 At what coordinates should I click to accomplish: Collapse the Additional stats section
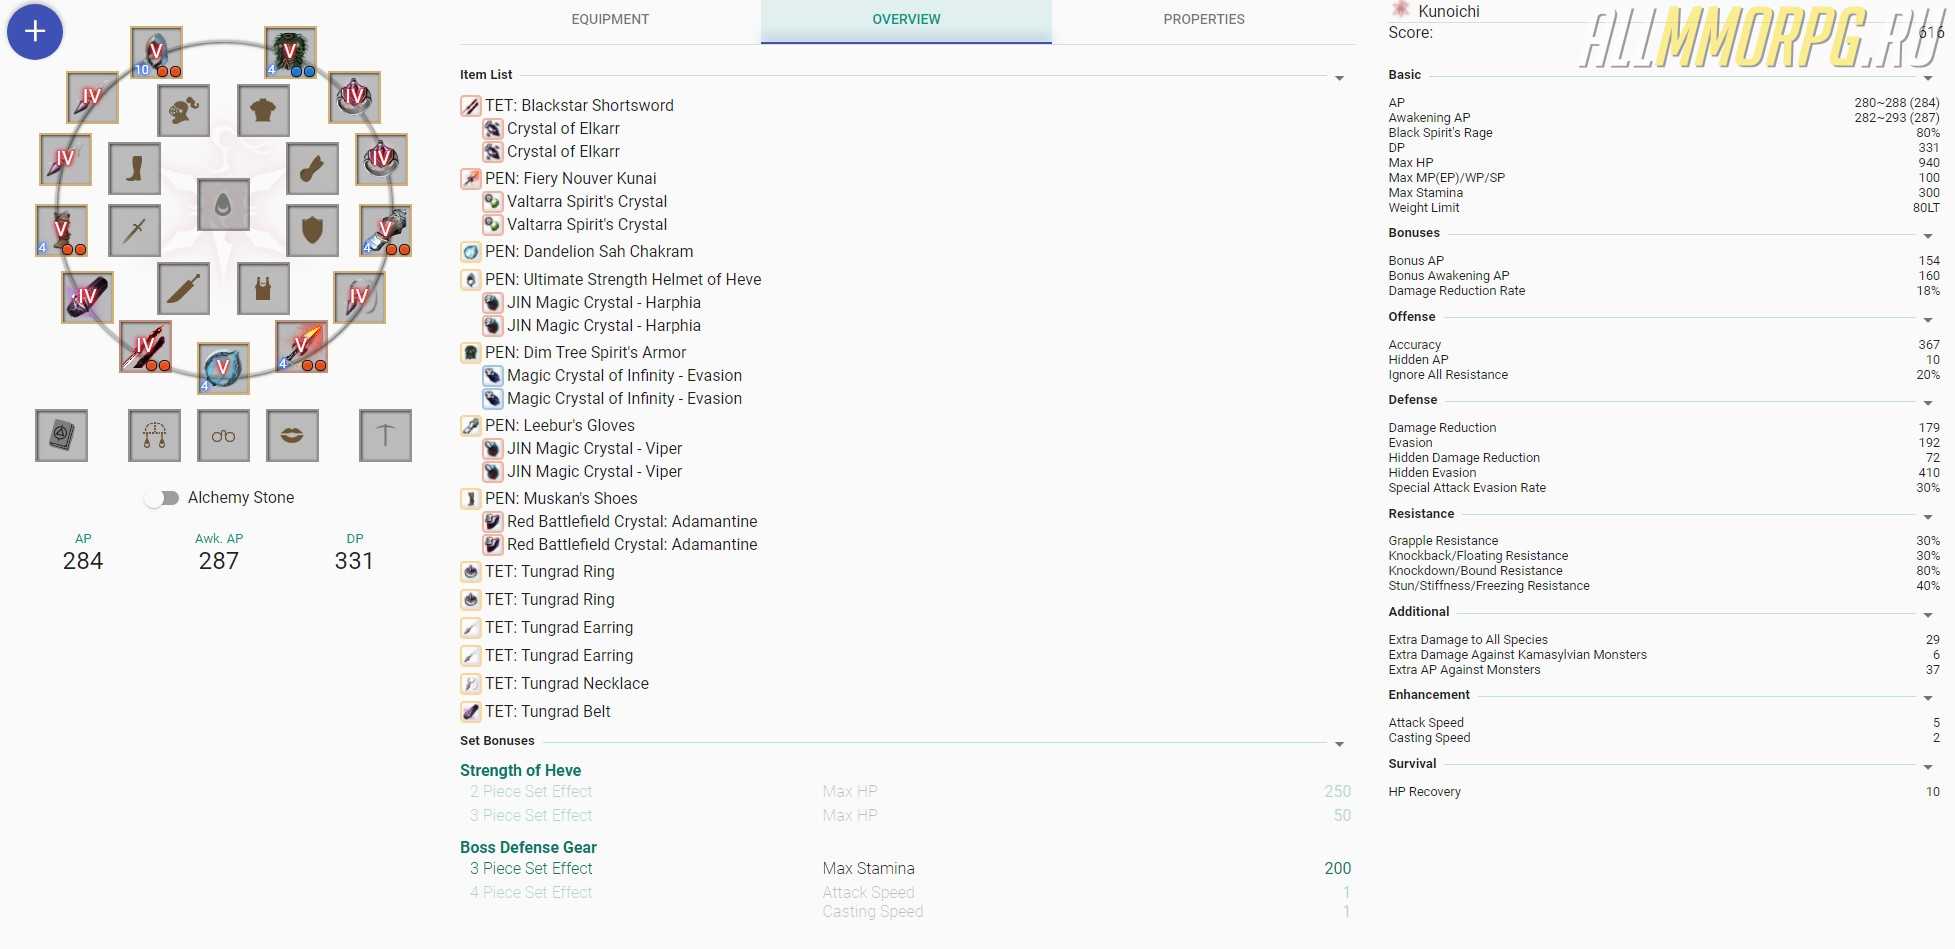[1927, 615]
